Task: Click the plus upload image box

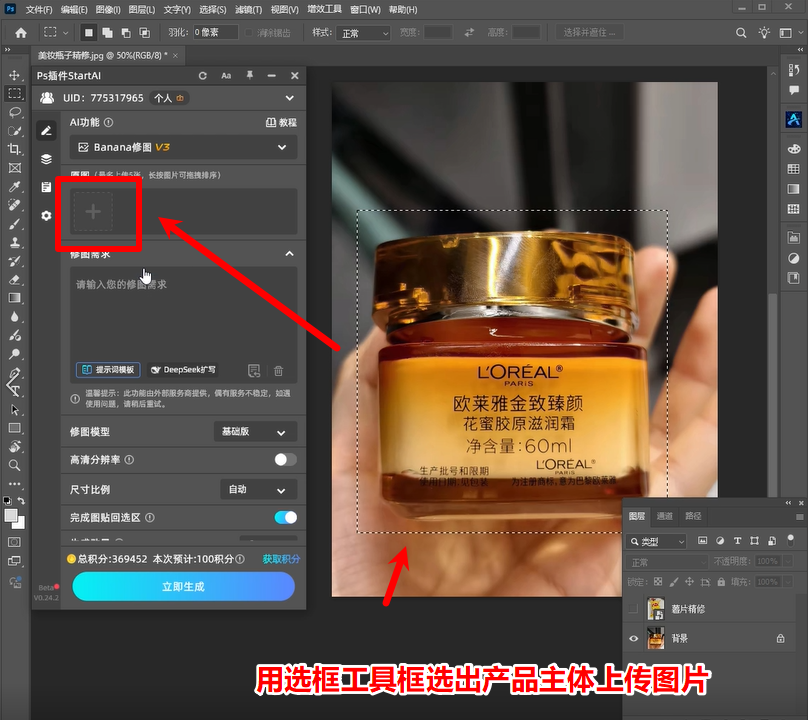Action: 93,212
